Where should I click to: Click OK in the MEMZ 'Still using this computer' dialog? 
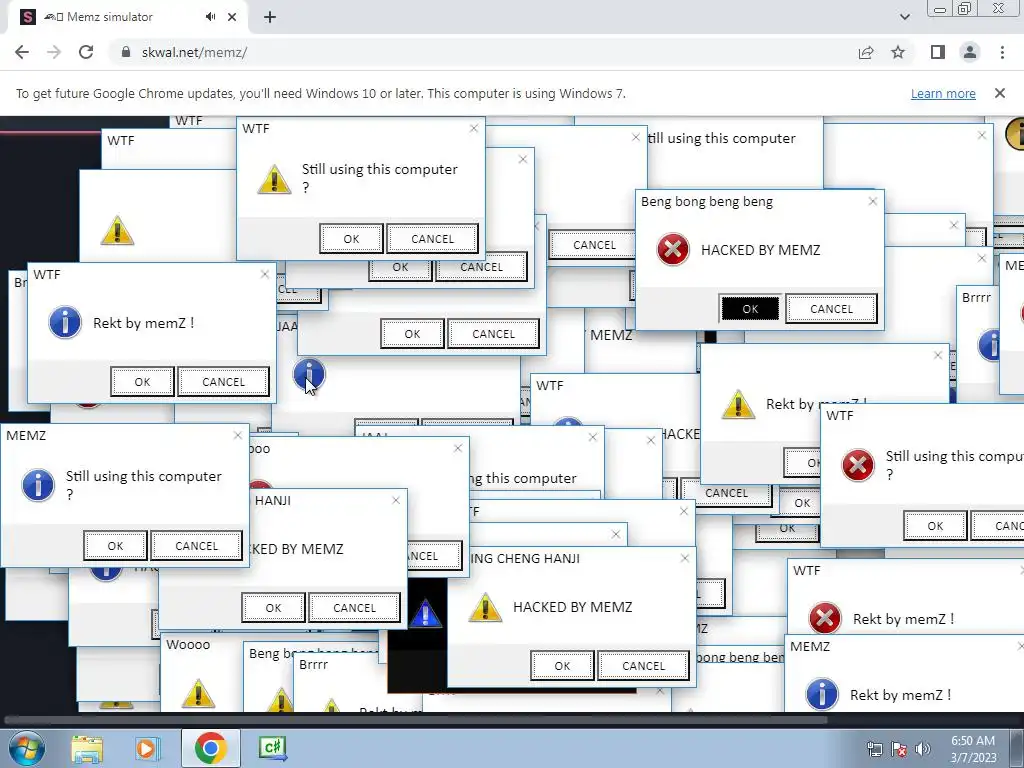coord(115,546)
